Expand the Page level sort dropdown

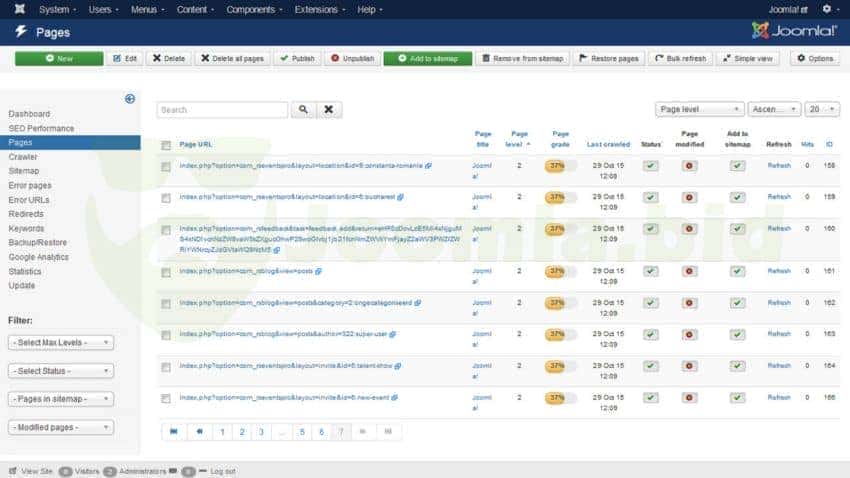pos(699,109)
